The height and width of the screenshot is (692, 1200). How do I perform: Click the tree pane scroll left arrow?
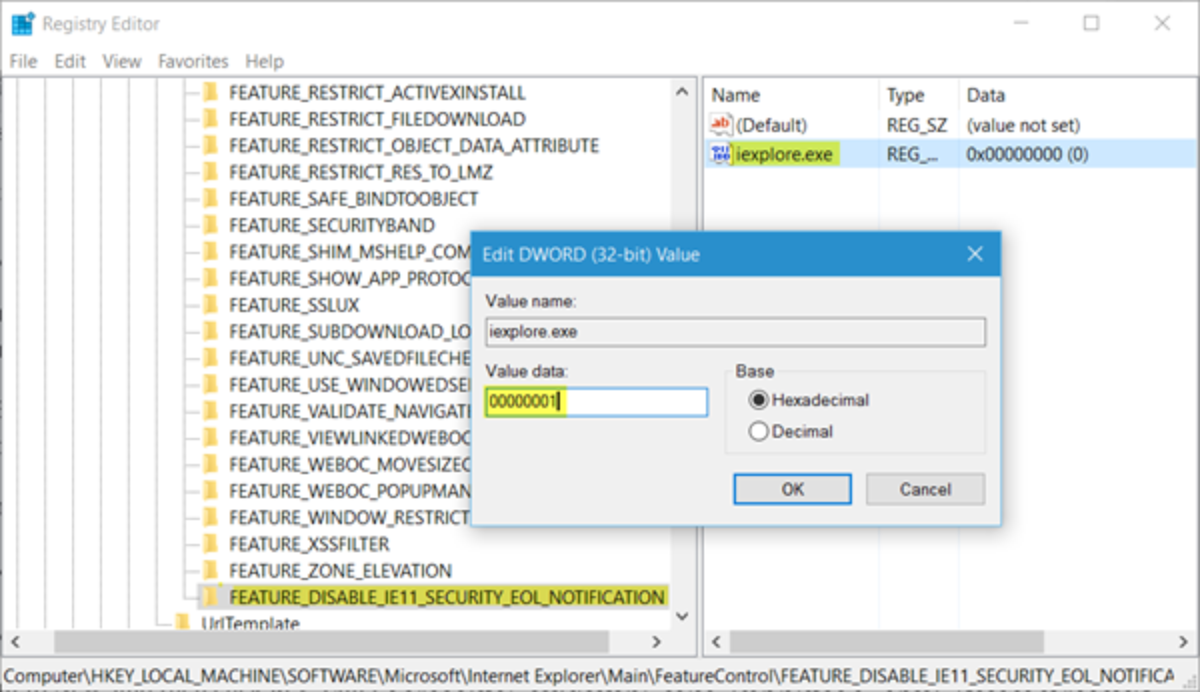14,641
